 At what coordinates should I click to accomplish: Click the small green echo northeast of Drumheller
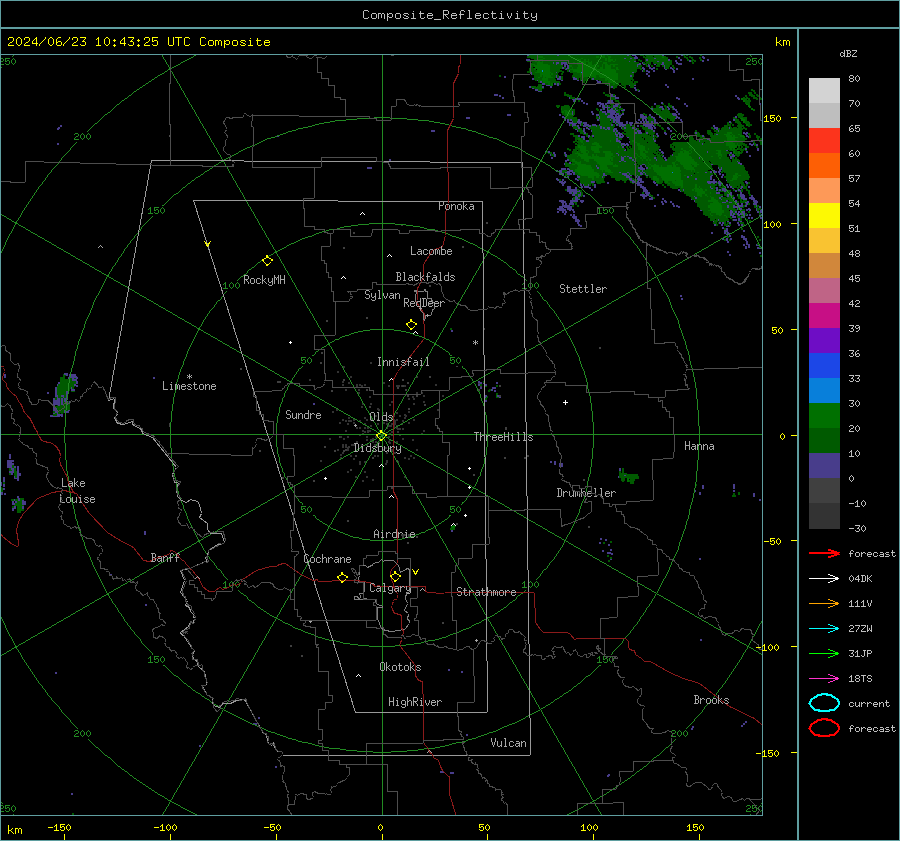point(628,476)
